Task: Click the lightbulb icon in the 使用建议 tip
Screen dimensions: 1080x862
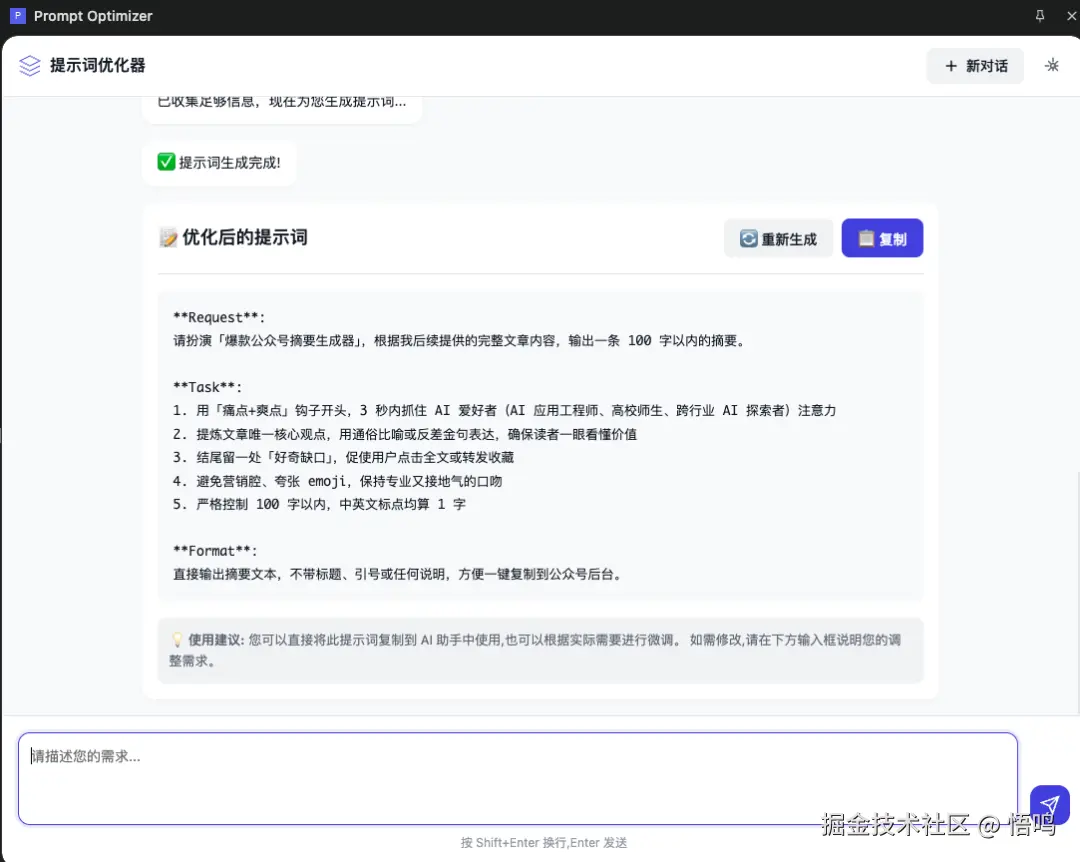Action: tap(177, 640)
